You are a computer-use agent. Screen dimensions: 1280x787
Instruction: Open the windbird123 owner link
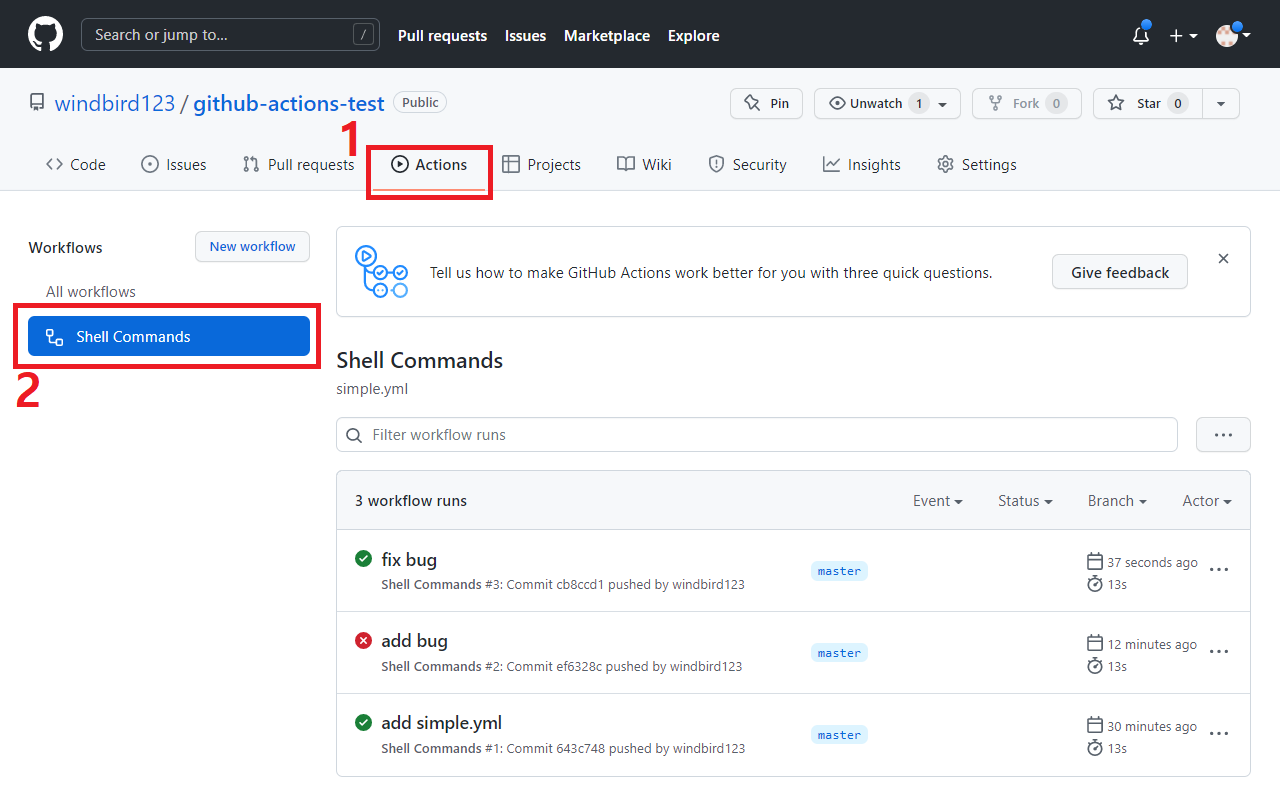tap(115, 103)
